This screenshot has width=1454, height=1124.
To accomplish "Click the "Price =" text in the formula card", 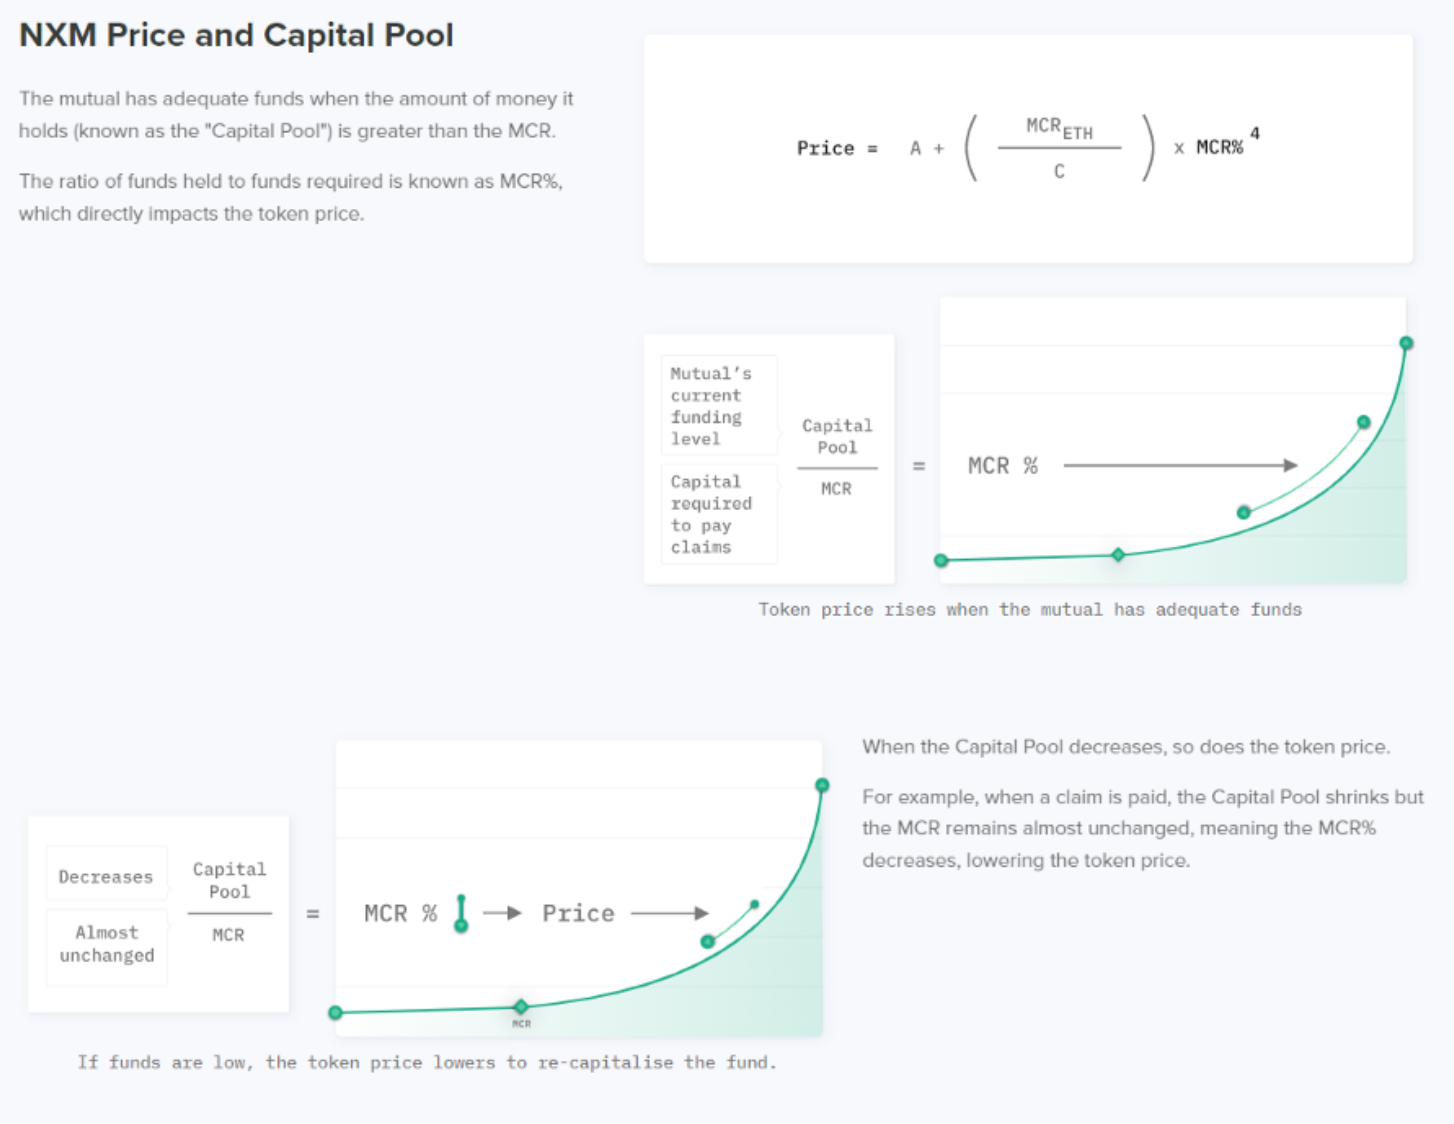I will click(x=837, y=148).
